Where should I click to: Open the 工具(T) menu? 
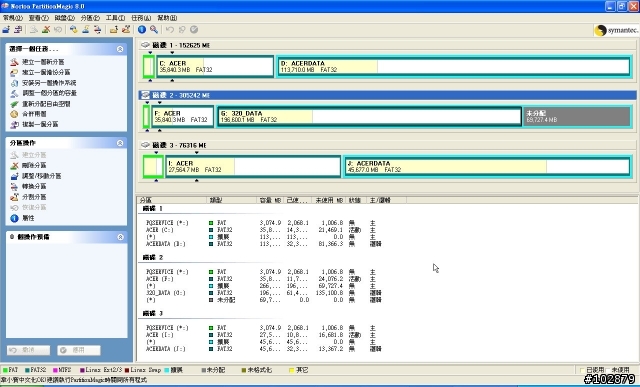(116, 18)
